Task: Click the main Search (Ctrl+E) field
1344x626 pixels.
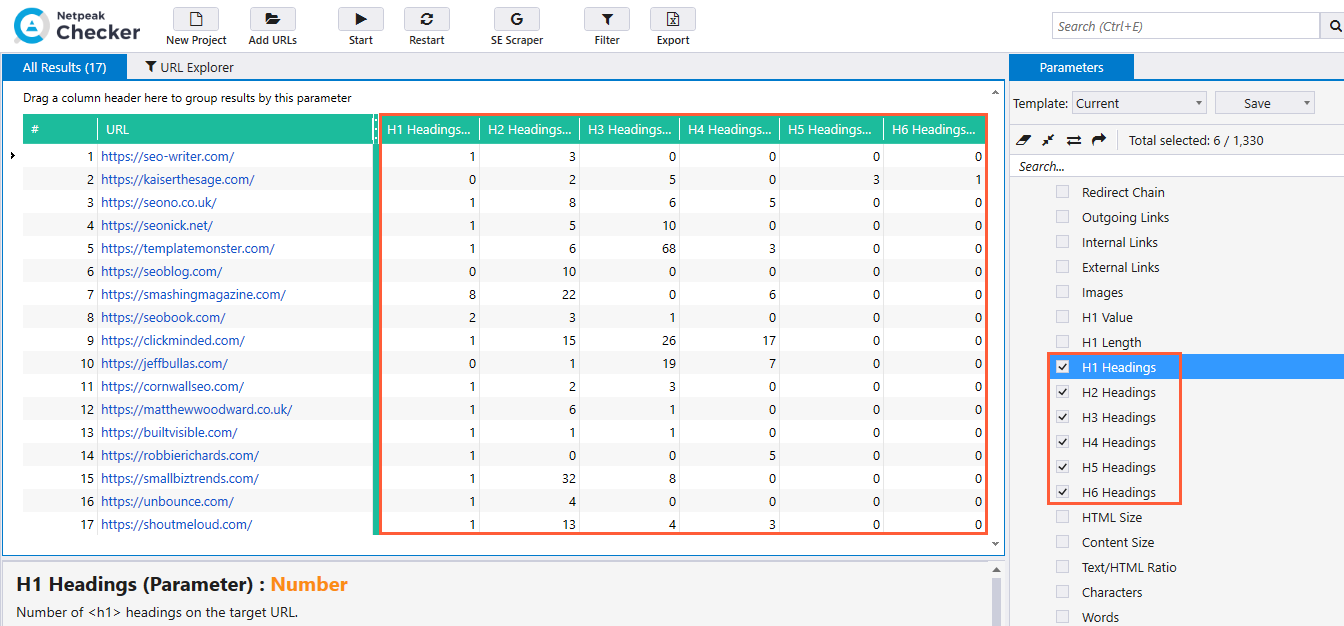Action: coord(1186,26)
